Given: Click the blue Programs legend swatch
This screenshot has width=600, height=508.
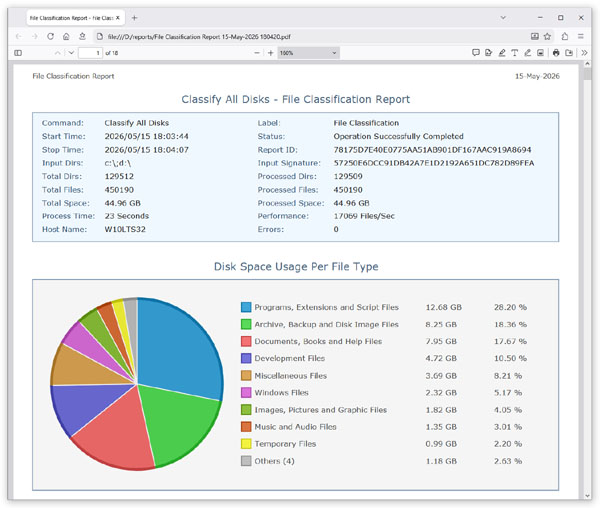Looking at the screenshot, I should (x=246, y=307).
